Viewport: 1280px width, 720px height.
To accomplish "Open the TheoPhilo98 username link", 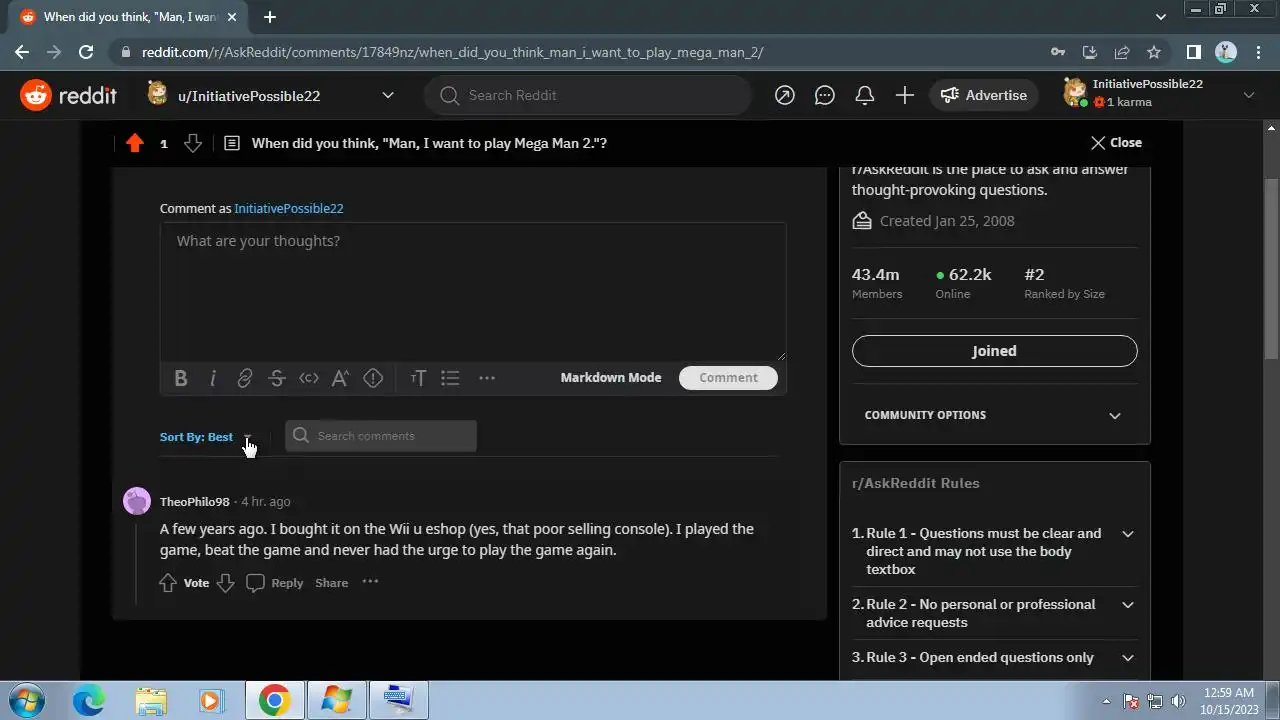I will (195, 502).
